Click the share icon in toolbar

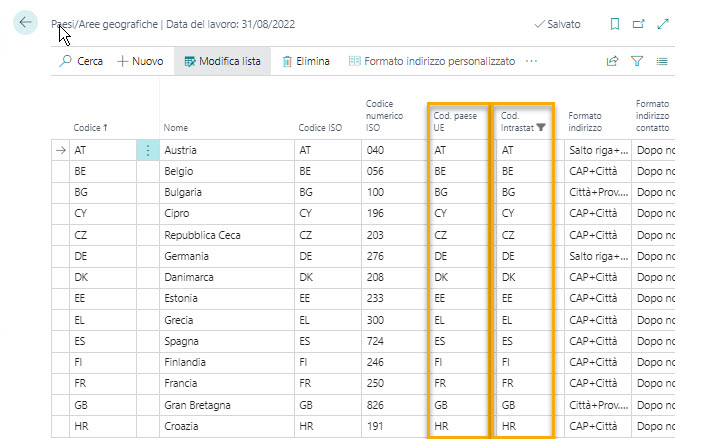[x=612, y=61]
